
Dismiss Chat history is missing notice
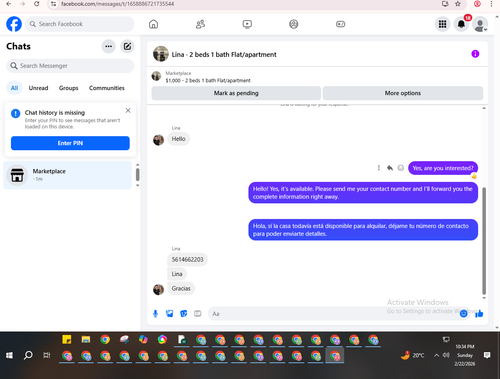(128, 110)
